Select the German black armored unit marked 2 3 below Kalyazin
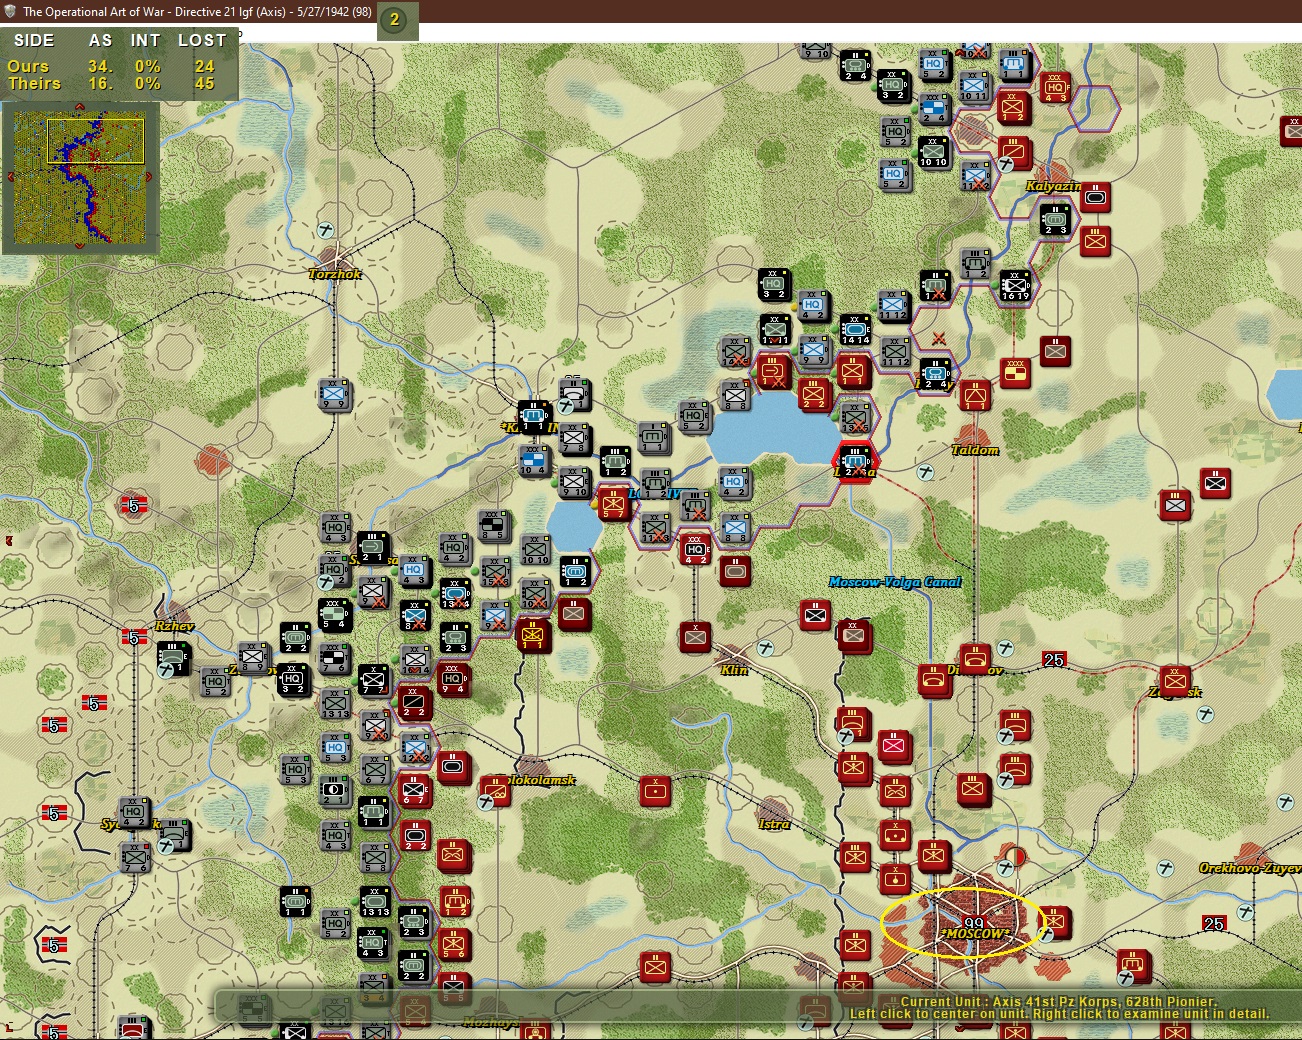The image size is (1302, 1040). tap(1056, 220)
